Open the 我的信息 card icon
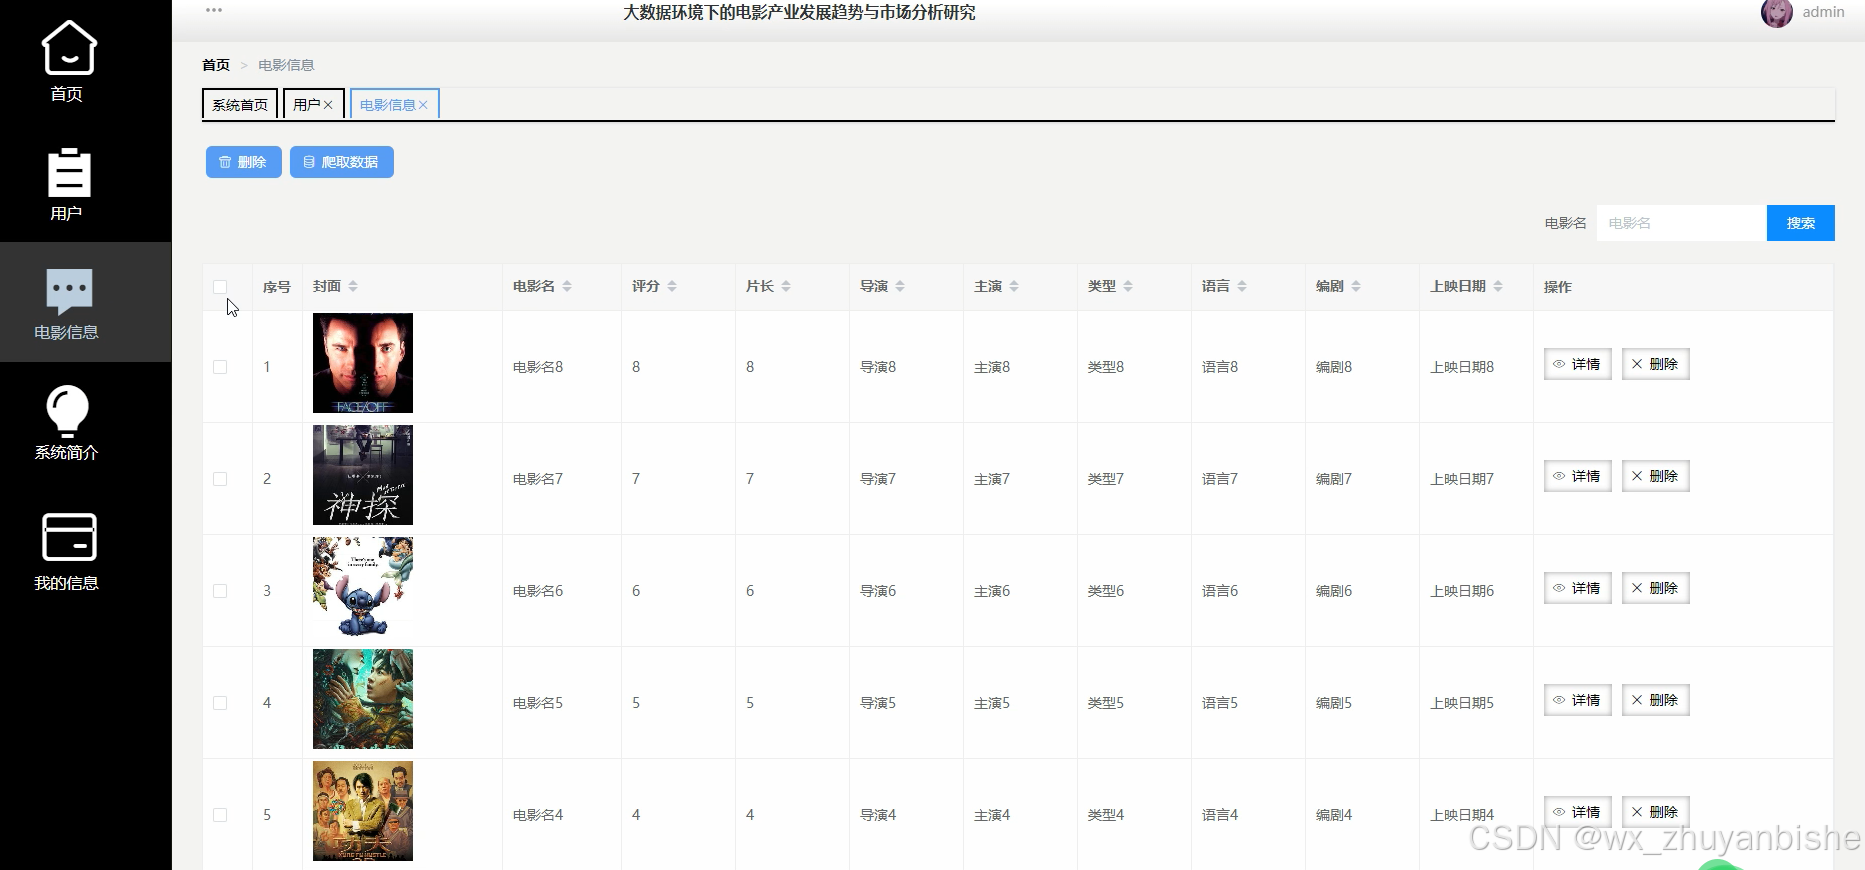1865x870 pixels. 69,537
